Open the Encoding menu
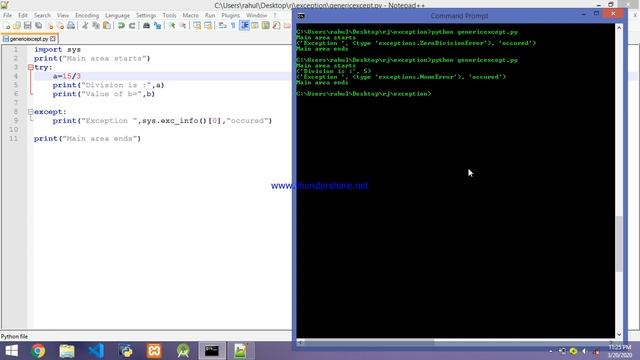 point(87,16)
